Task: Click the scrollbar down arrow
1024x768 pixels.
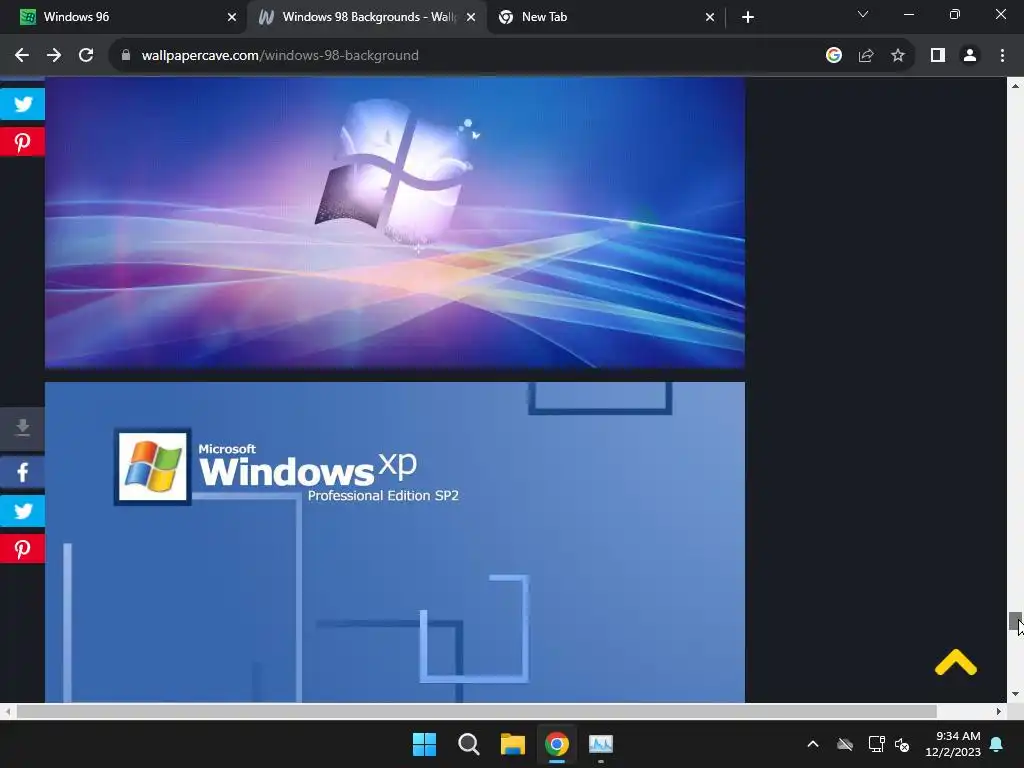Action: pos(1015,694)
